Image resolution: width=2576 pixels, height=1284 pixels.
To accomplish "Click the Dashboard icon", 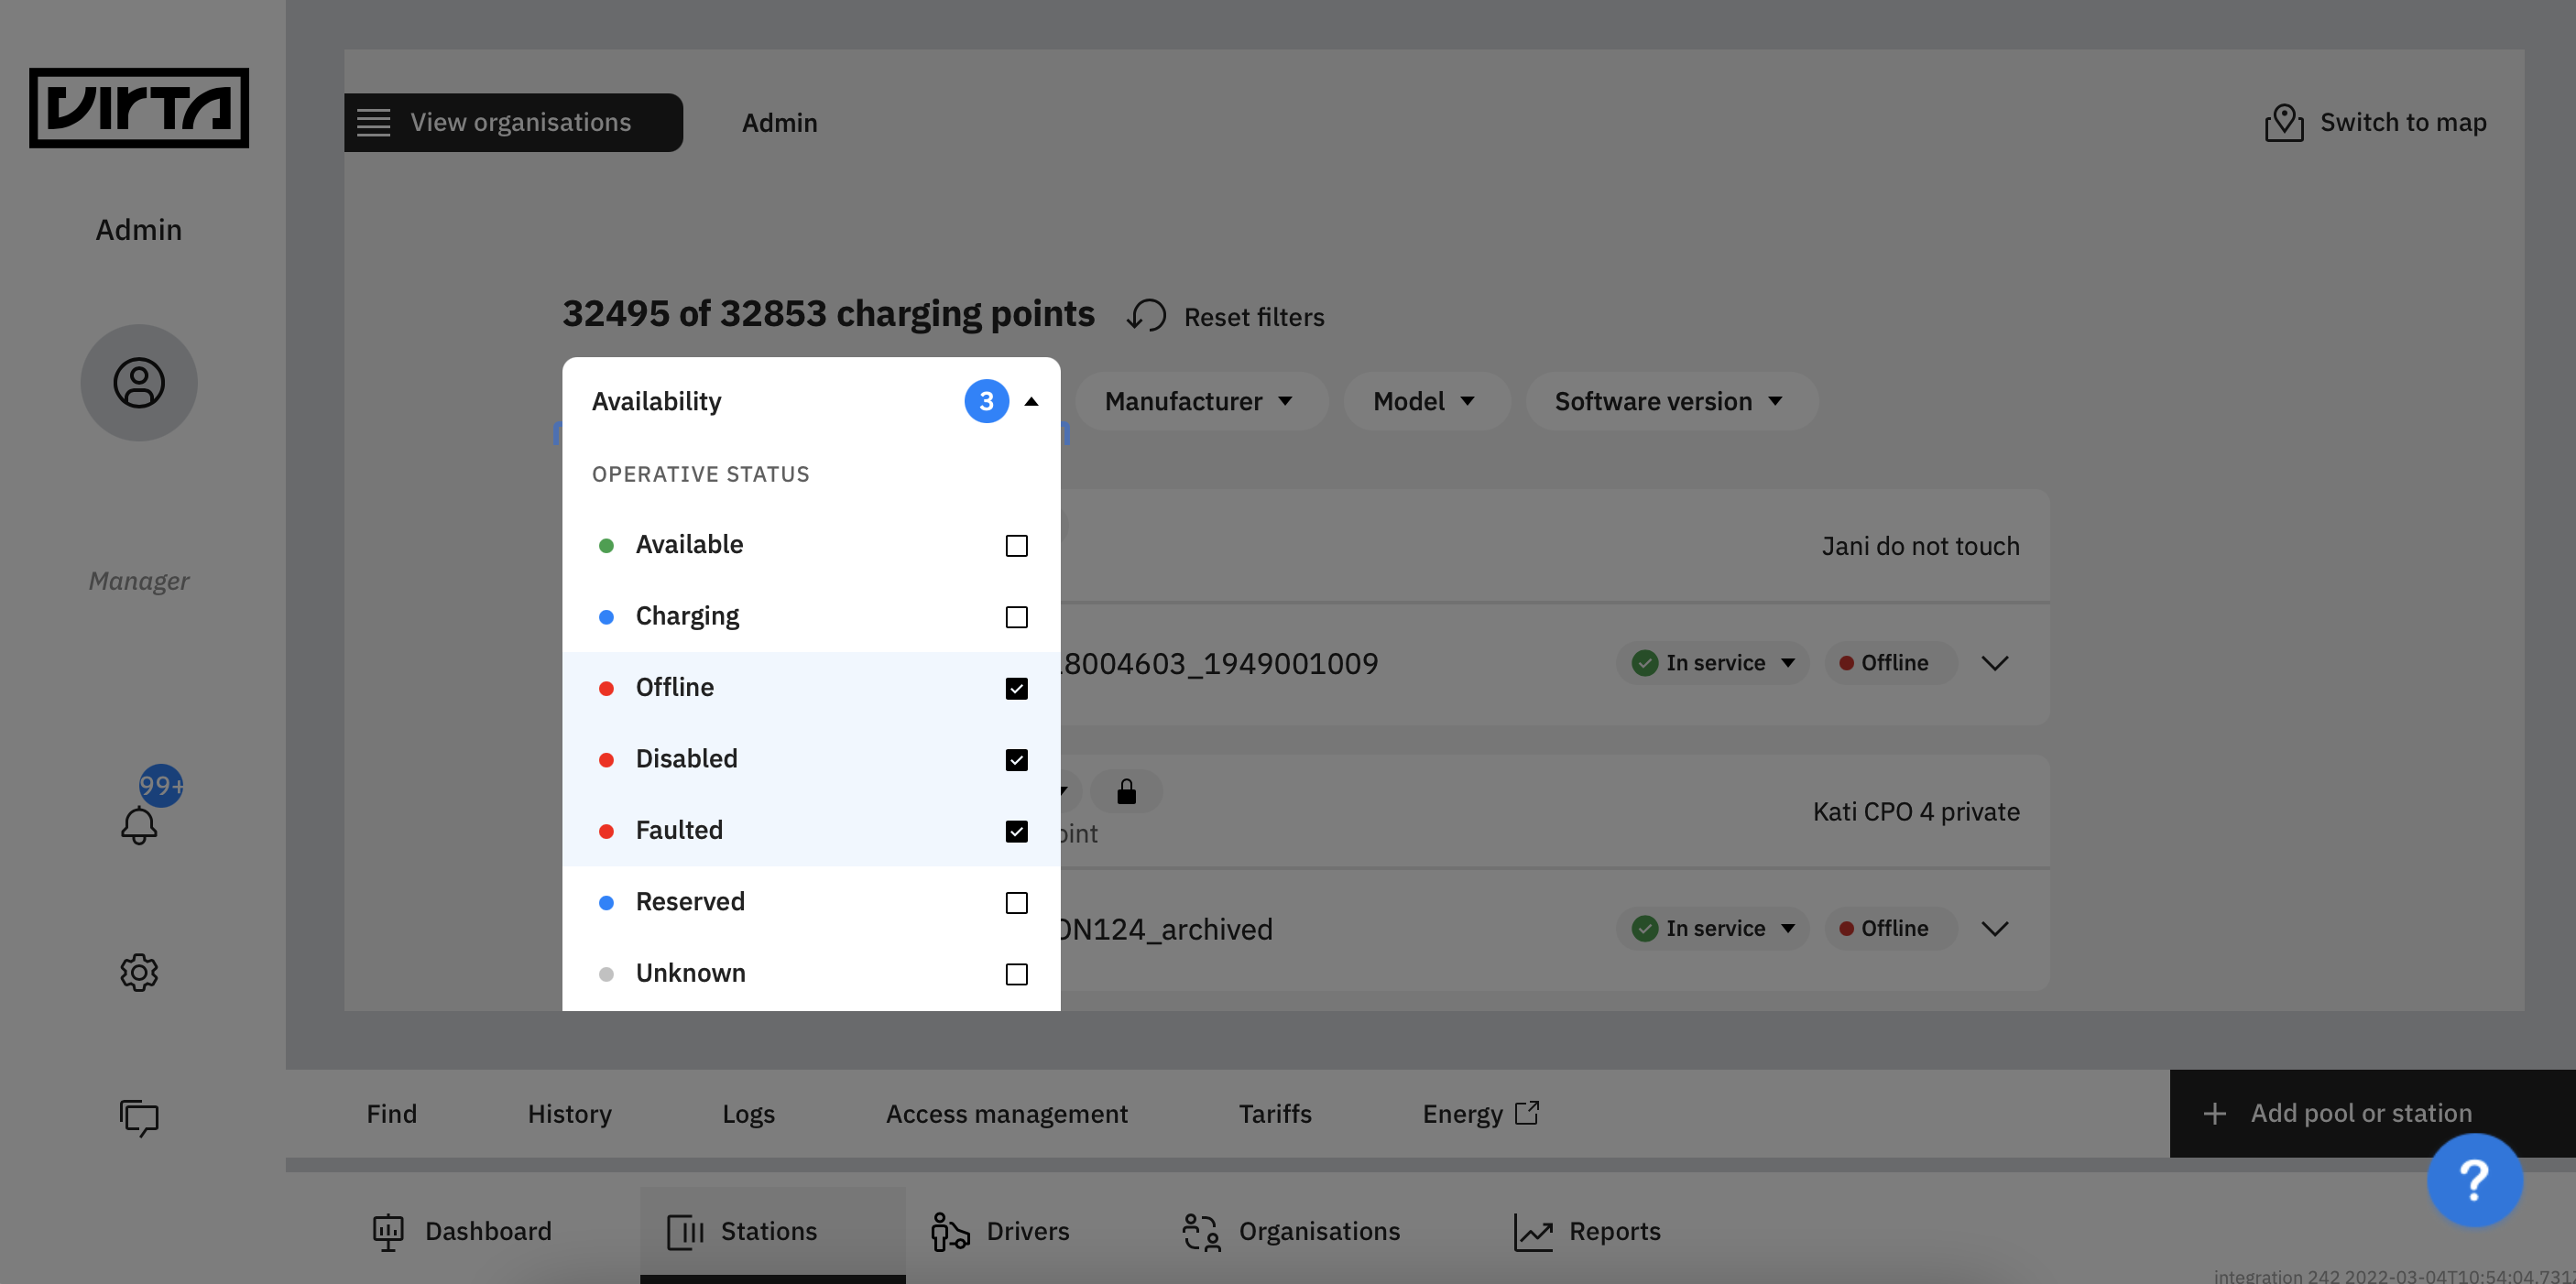I will coord(388,1231).
